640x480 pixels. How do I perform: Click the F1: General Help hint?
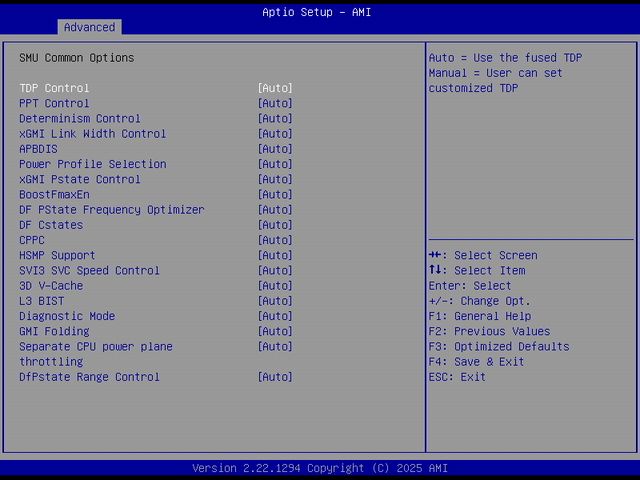coord(480,316)
